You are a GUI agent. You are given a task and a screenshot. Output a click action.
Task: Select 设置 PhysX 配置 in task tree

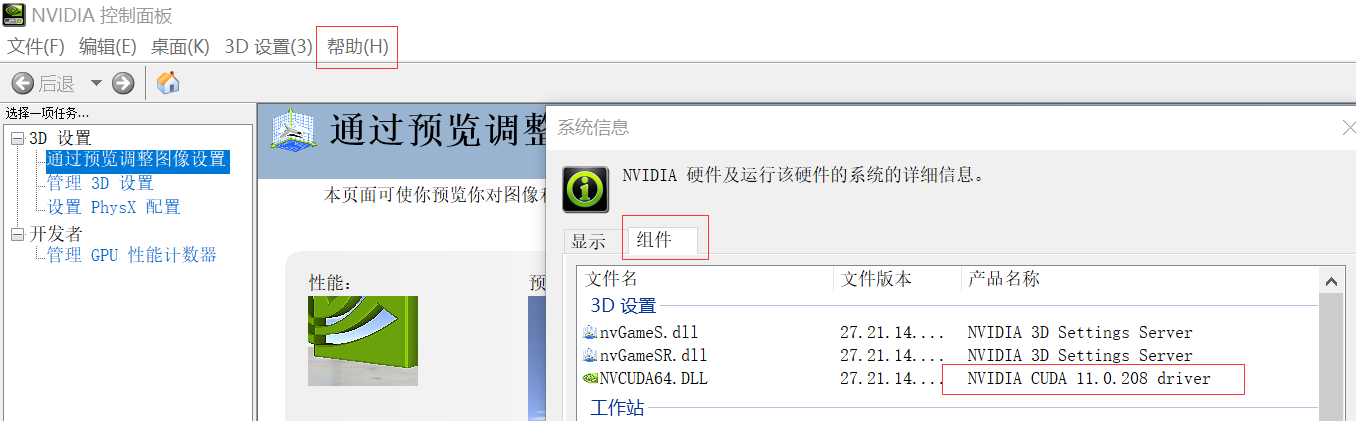pyautogui.click(x=114, y=207)
